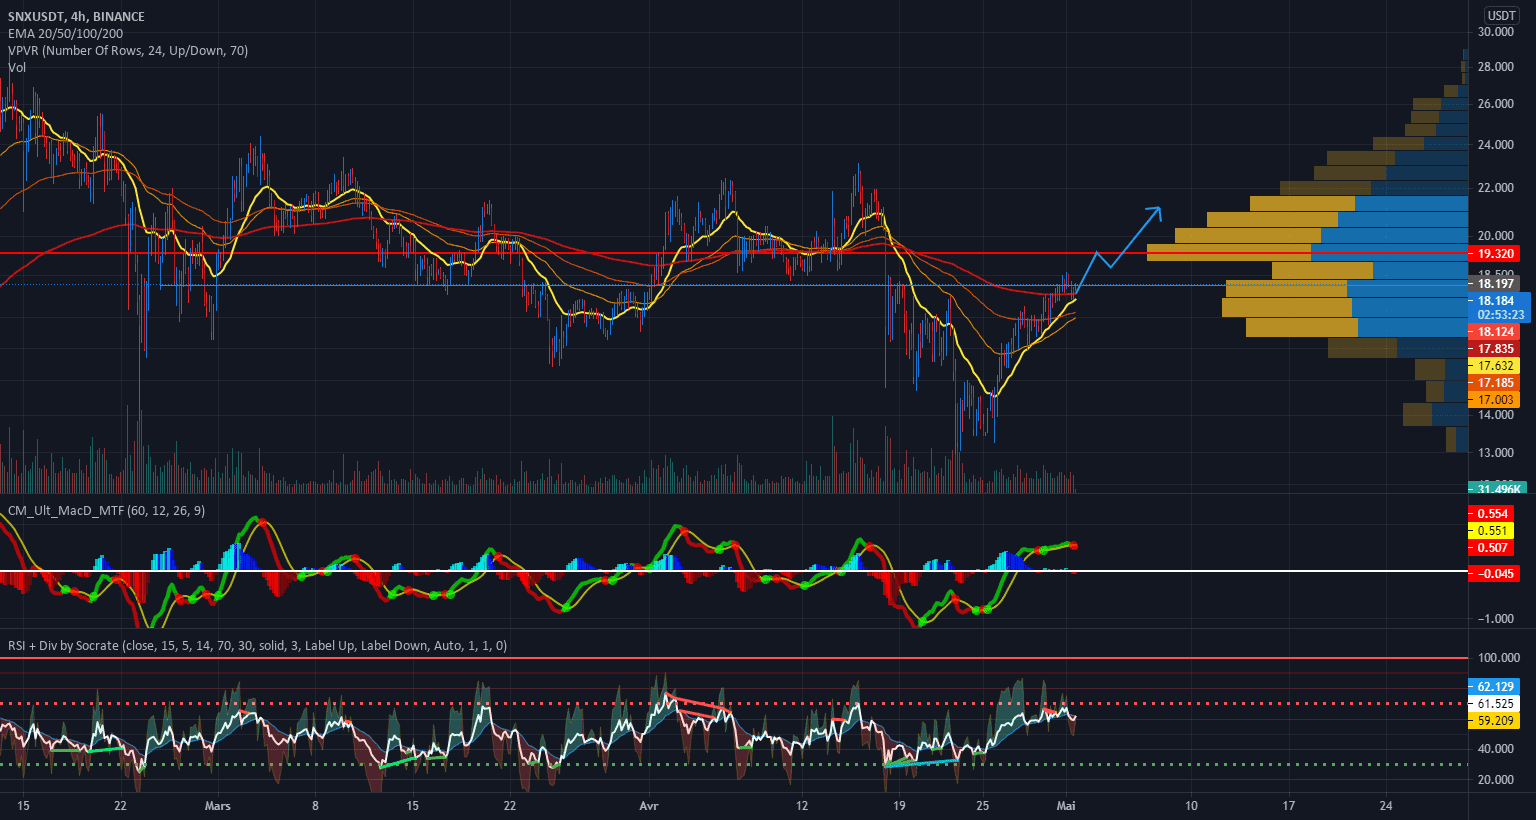The width and height of the screenshot is (1536, 820).
Task: Click the -1.000 MACD scale value
Action: click(1495, 618)
